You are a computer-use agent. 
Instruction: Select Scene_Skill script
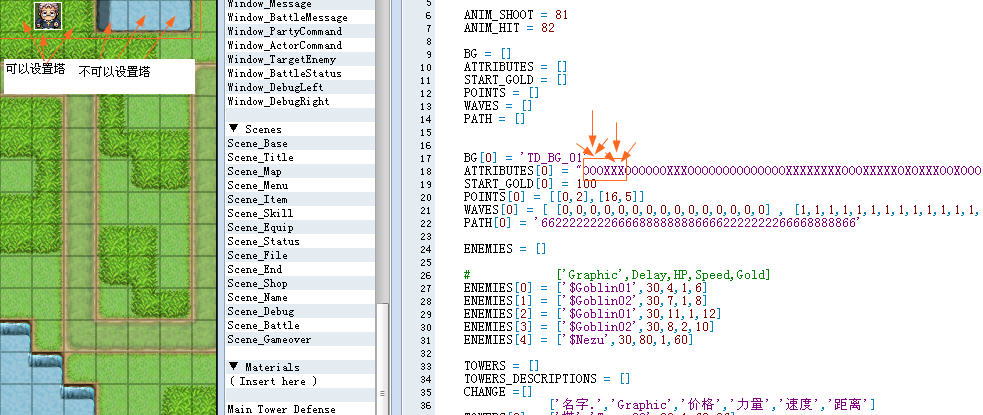[300, 213]
